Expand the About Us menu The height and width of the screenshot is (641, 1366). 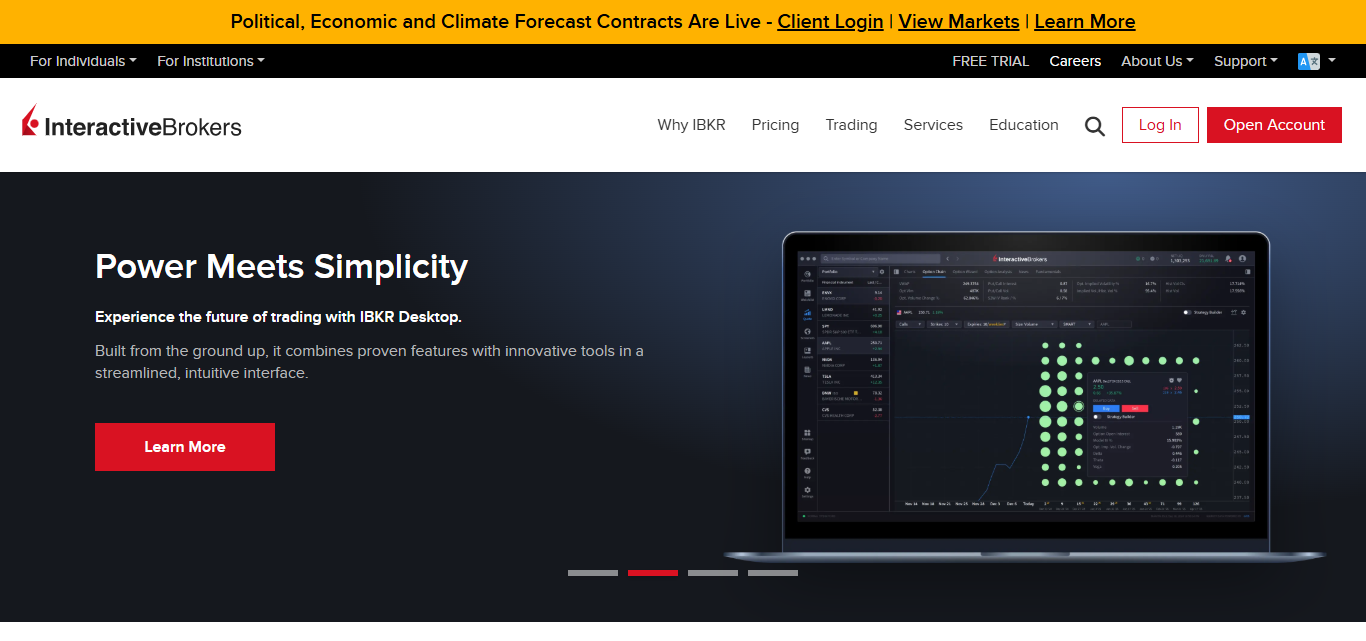(1157, 61)
